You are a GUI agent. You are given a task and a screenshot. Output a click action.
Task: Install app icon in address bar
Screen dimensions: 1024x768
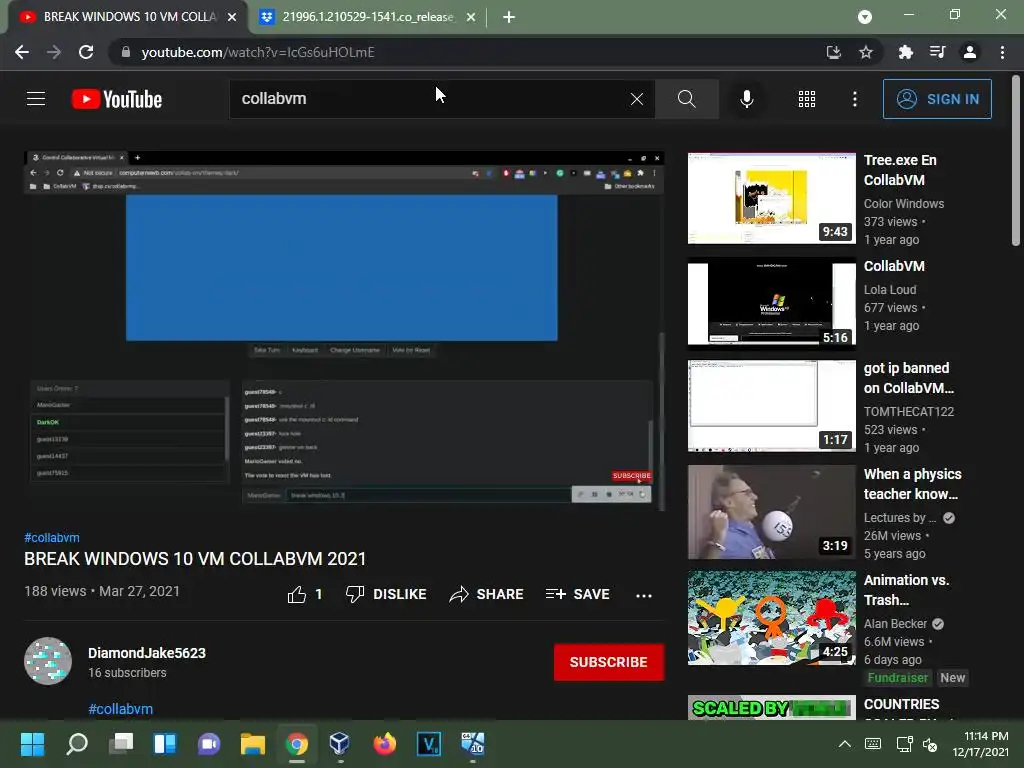[834, 52]
